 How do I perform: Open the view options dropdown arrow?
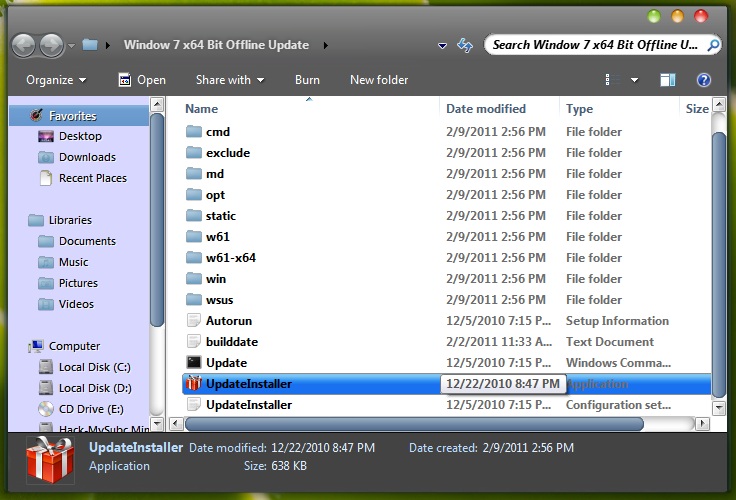coord(634,80)
